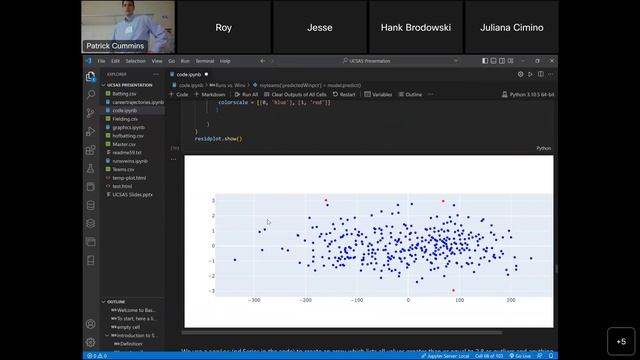This screenshot has height=360, width=640.
Task: Open editor More Actions ellipsis
Action: 551,74
